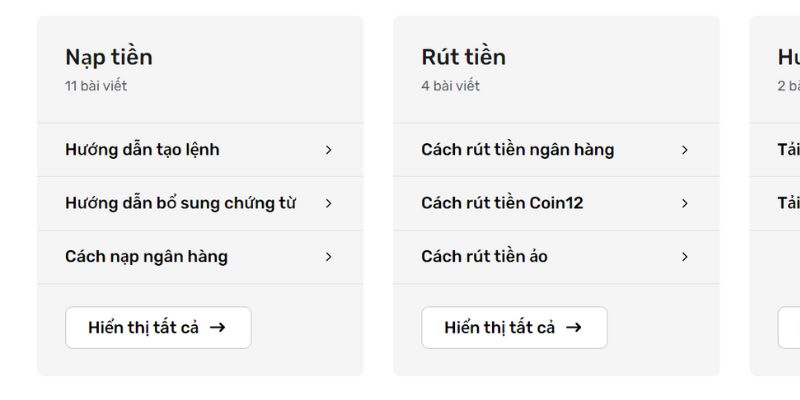Click arrow icon in Nạp tiền's Hiển thị tất cả

tap(218, 327)
